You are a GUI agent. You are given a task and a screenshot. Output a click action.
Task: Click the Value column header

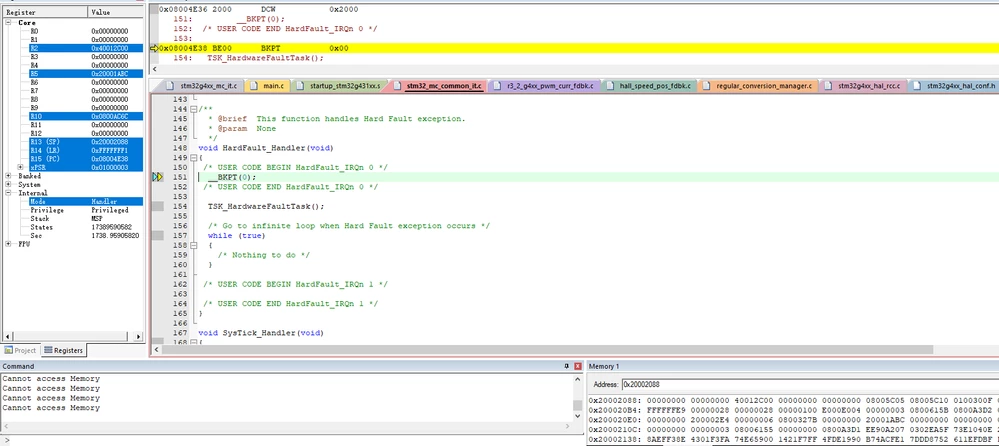tap(116, 12)
